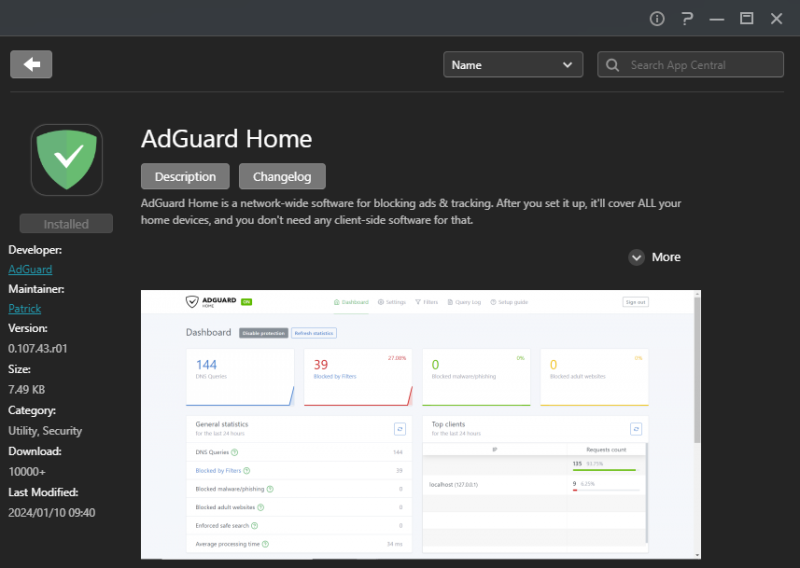The image size is (800, 568).
Task: Click Query Log in the dashboard screenshot
Action: tap(464, 302)
